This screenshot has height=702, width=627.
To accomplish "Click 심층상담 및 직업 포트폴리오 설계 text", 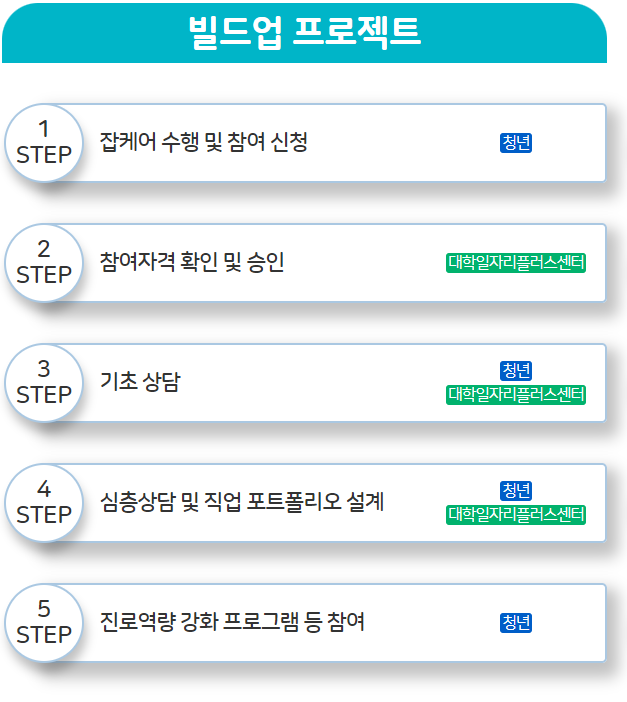I will pyautogui.click(x=242, y=502).
